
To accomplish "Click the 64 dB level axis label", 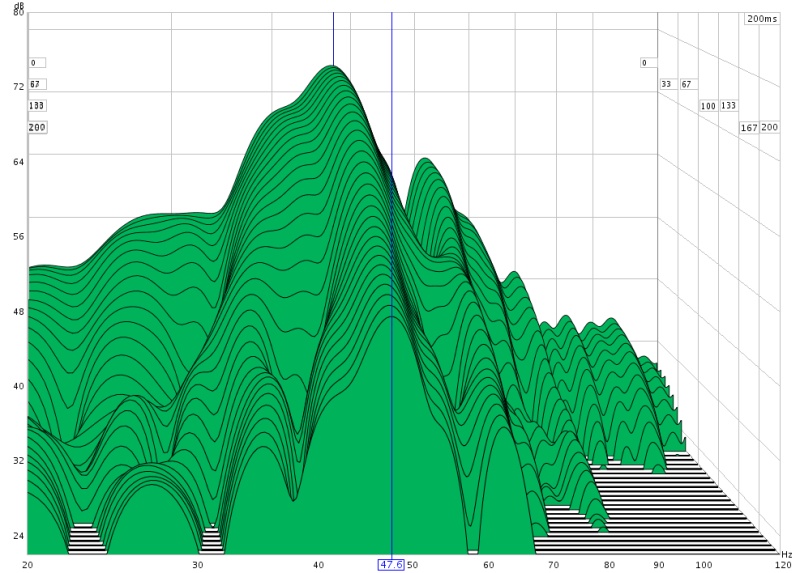I will click(x=18, y=161).
